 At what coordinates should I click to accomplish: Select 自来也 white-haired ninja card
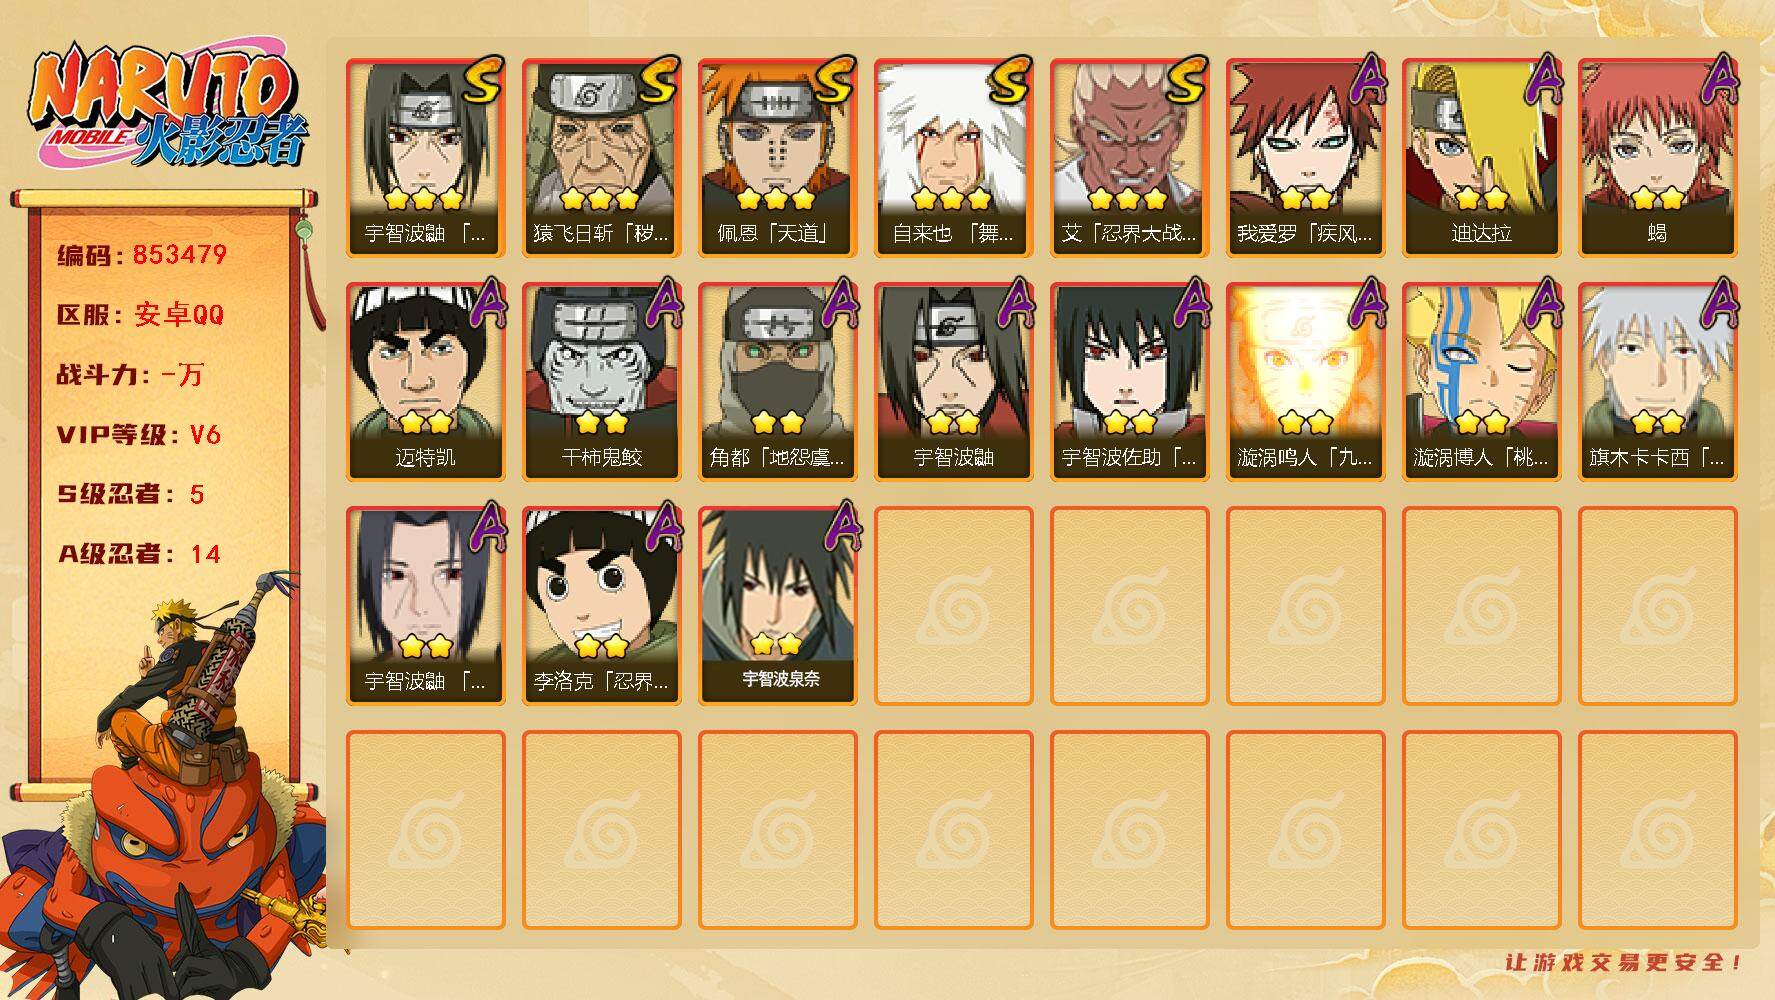pyautogui.click(x=953, y=158)
